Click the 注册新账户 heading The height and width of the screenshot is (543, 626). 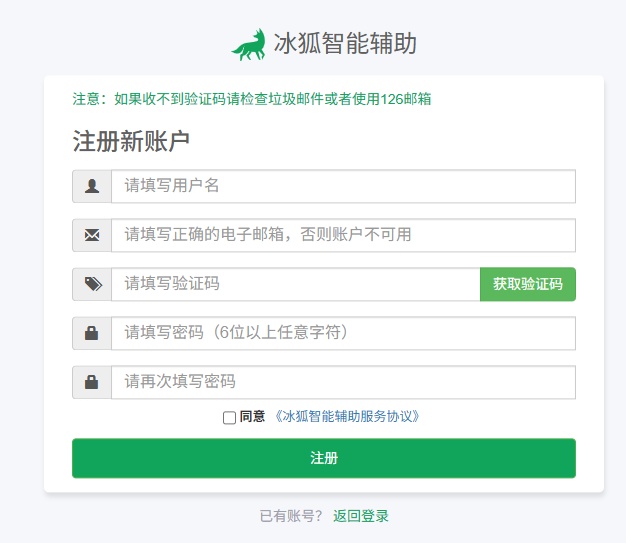[131, 141]
